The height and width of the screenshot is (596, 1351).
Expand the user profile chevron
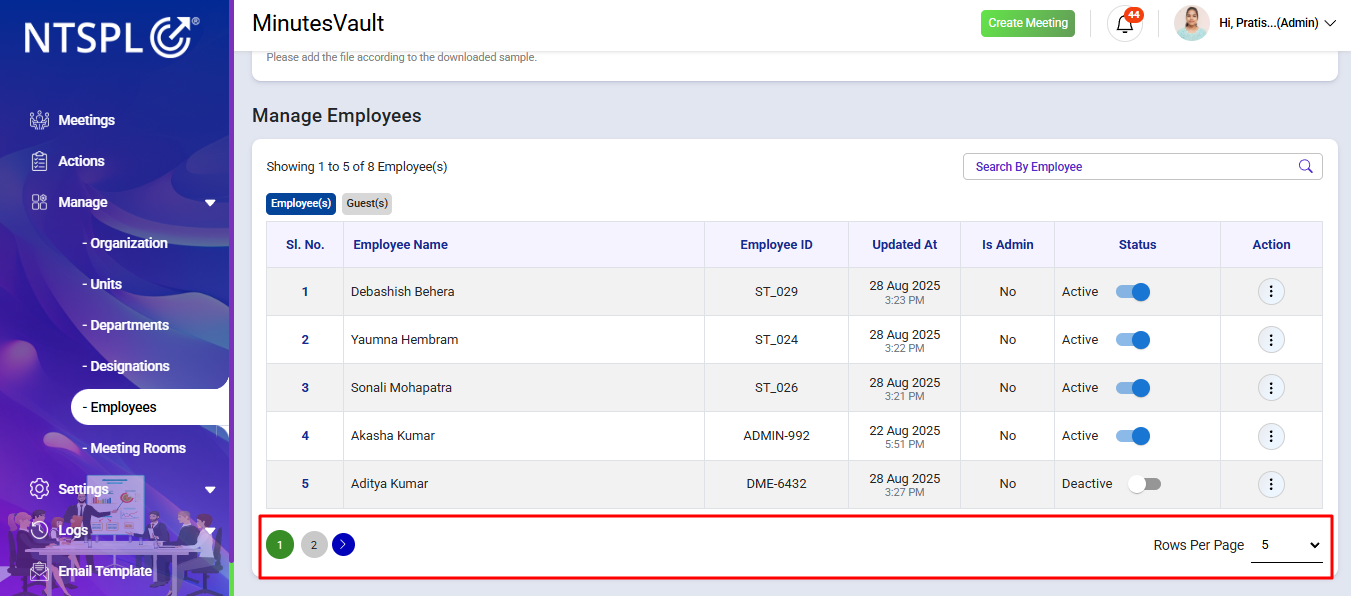tap(1330, 23)
